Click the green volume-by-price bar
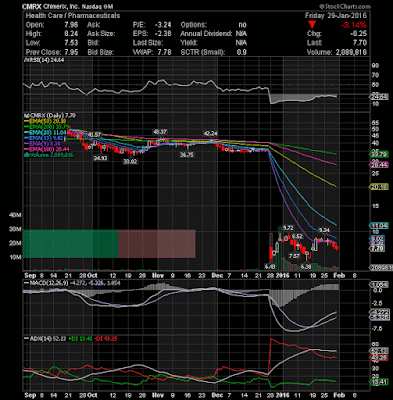The width and height of the screenshot is (393, 400). (70, 244)
